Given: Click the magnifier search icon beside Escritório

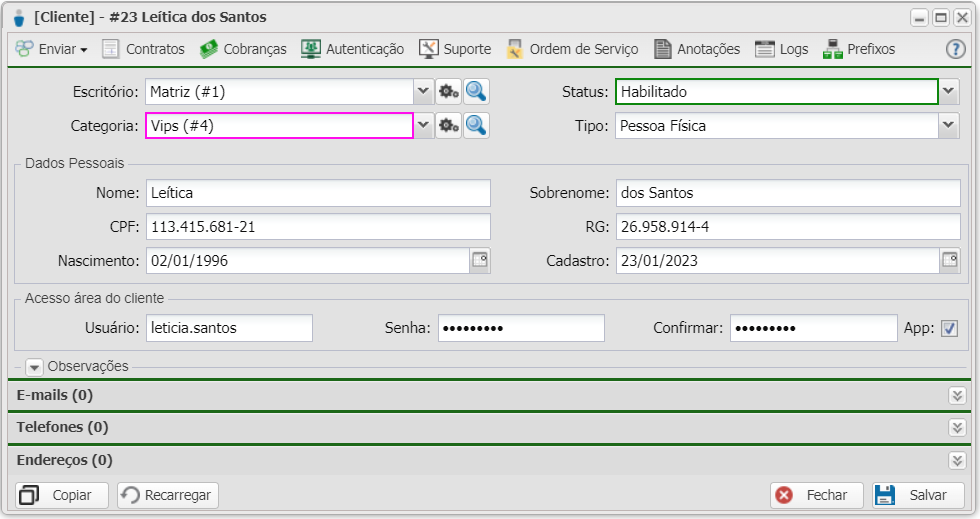Looking at the screenshot, I should [x=477, y=92].
